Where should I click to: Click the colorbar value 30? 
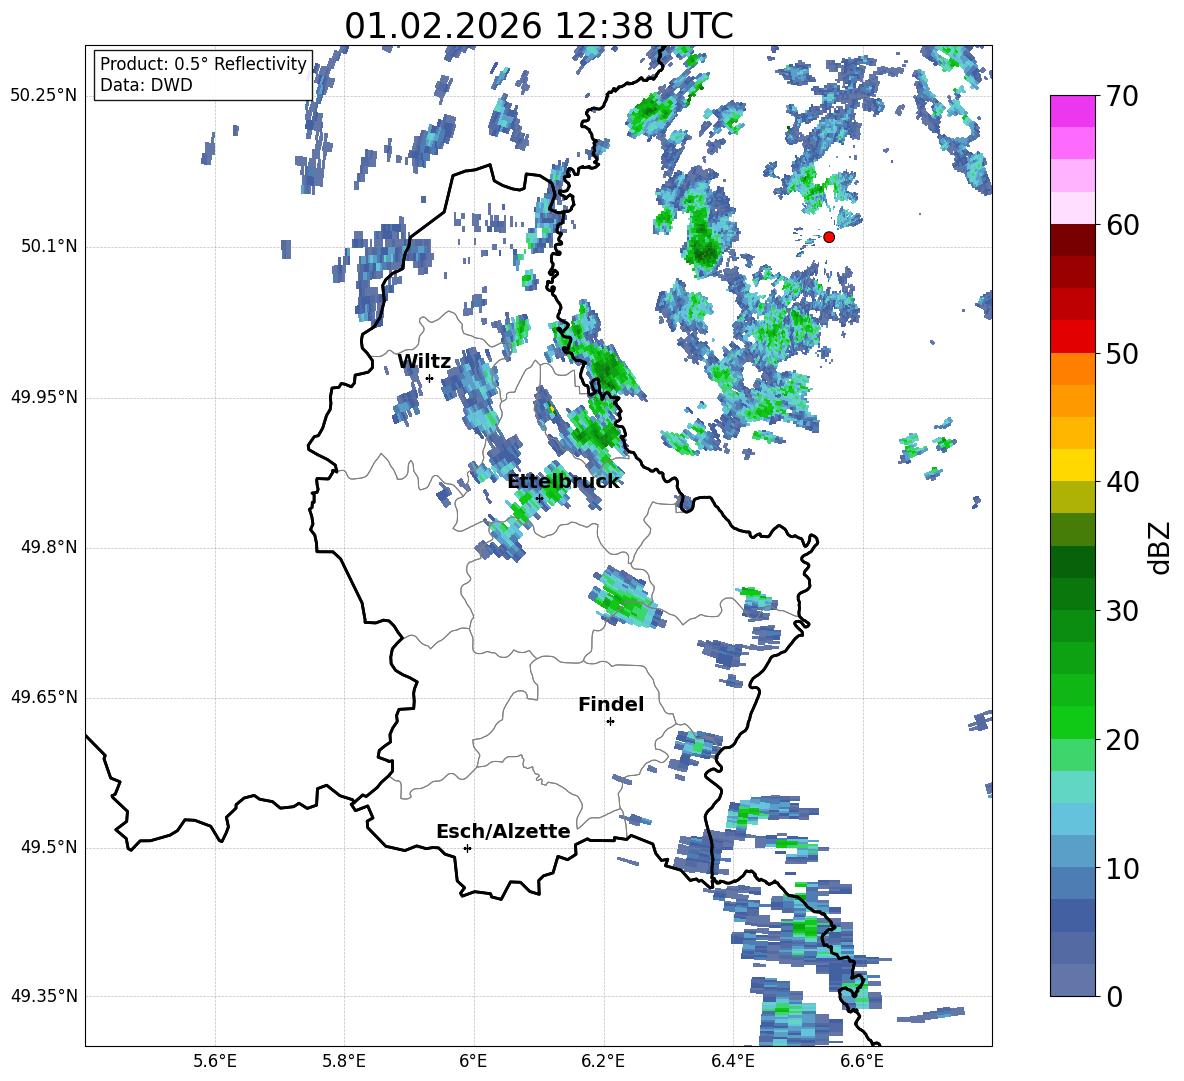(1122, 610)
